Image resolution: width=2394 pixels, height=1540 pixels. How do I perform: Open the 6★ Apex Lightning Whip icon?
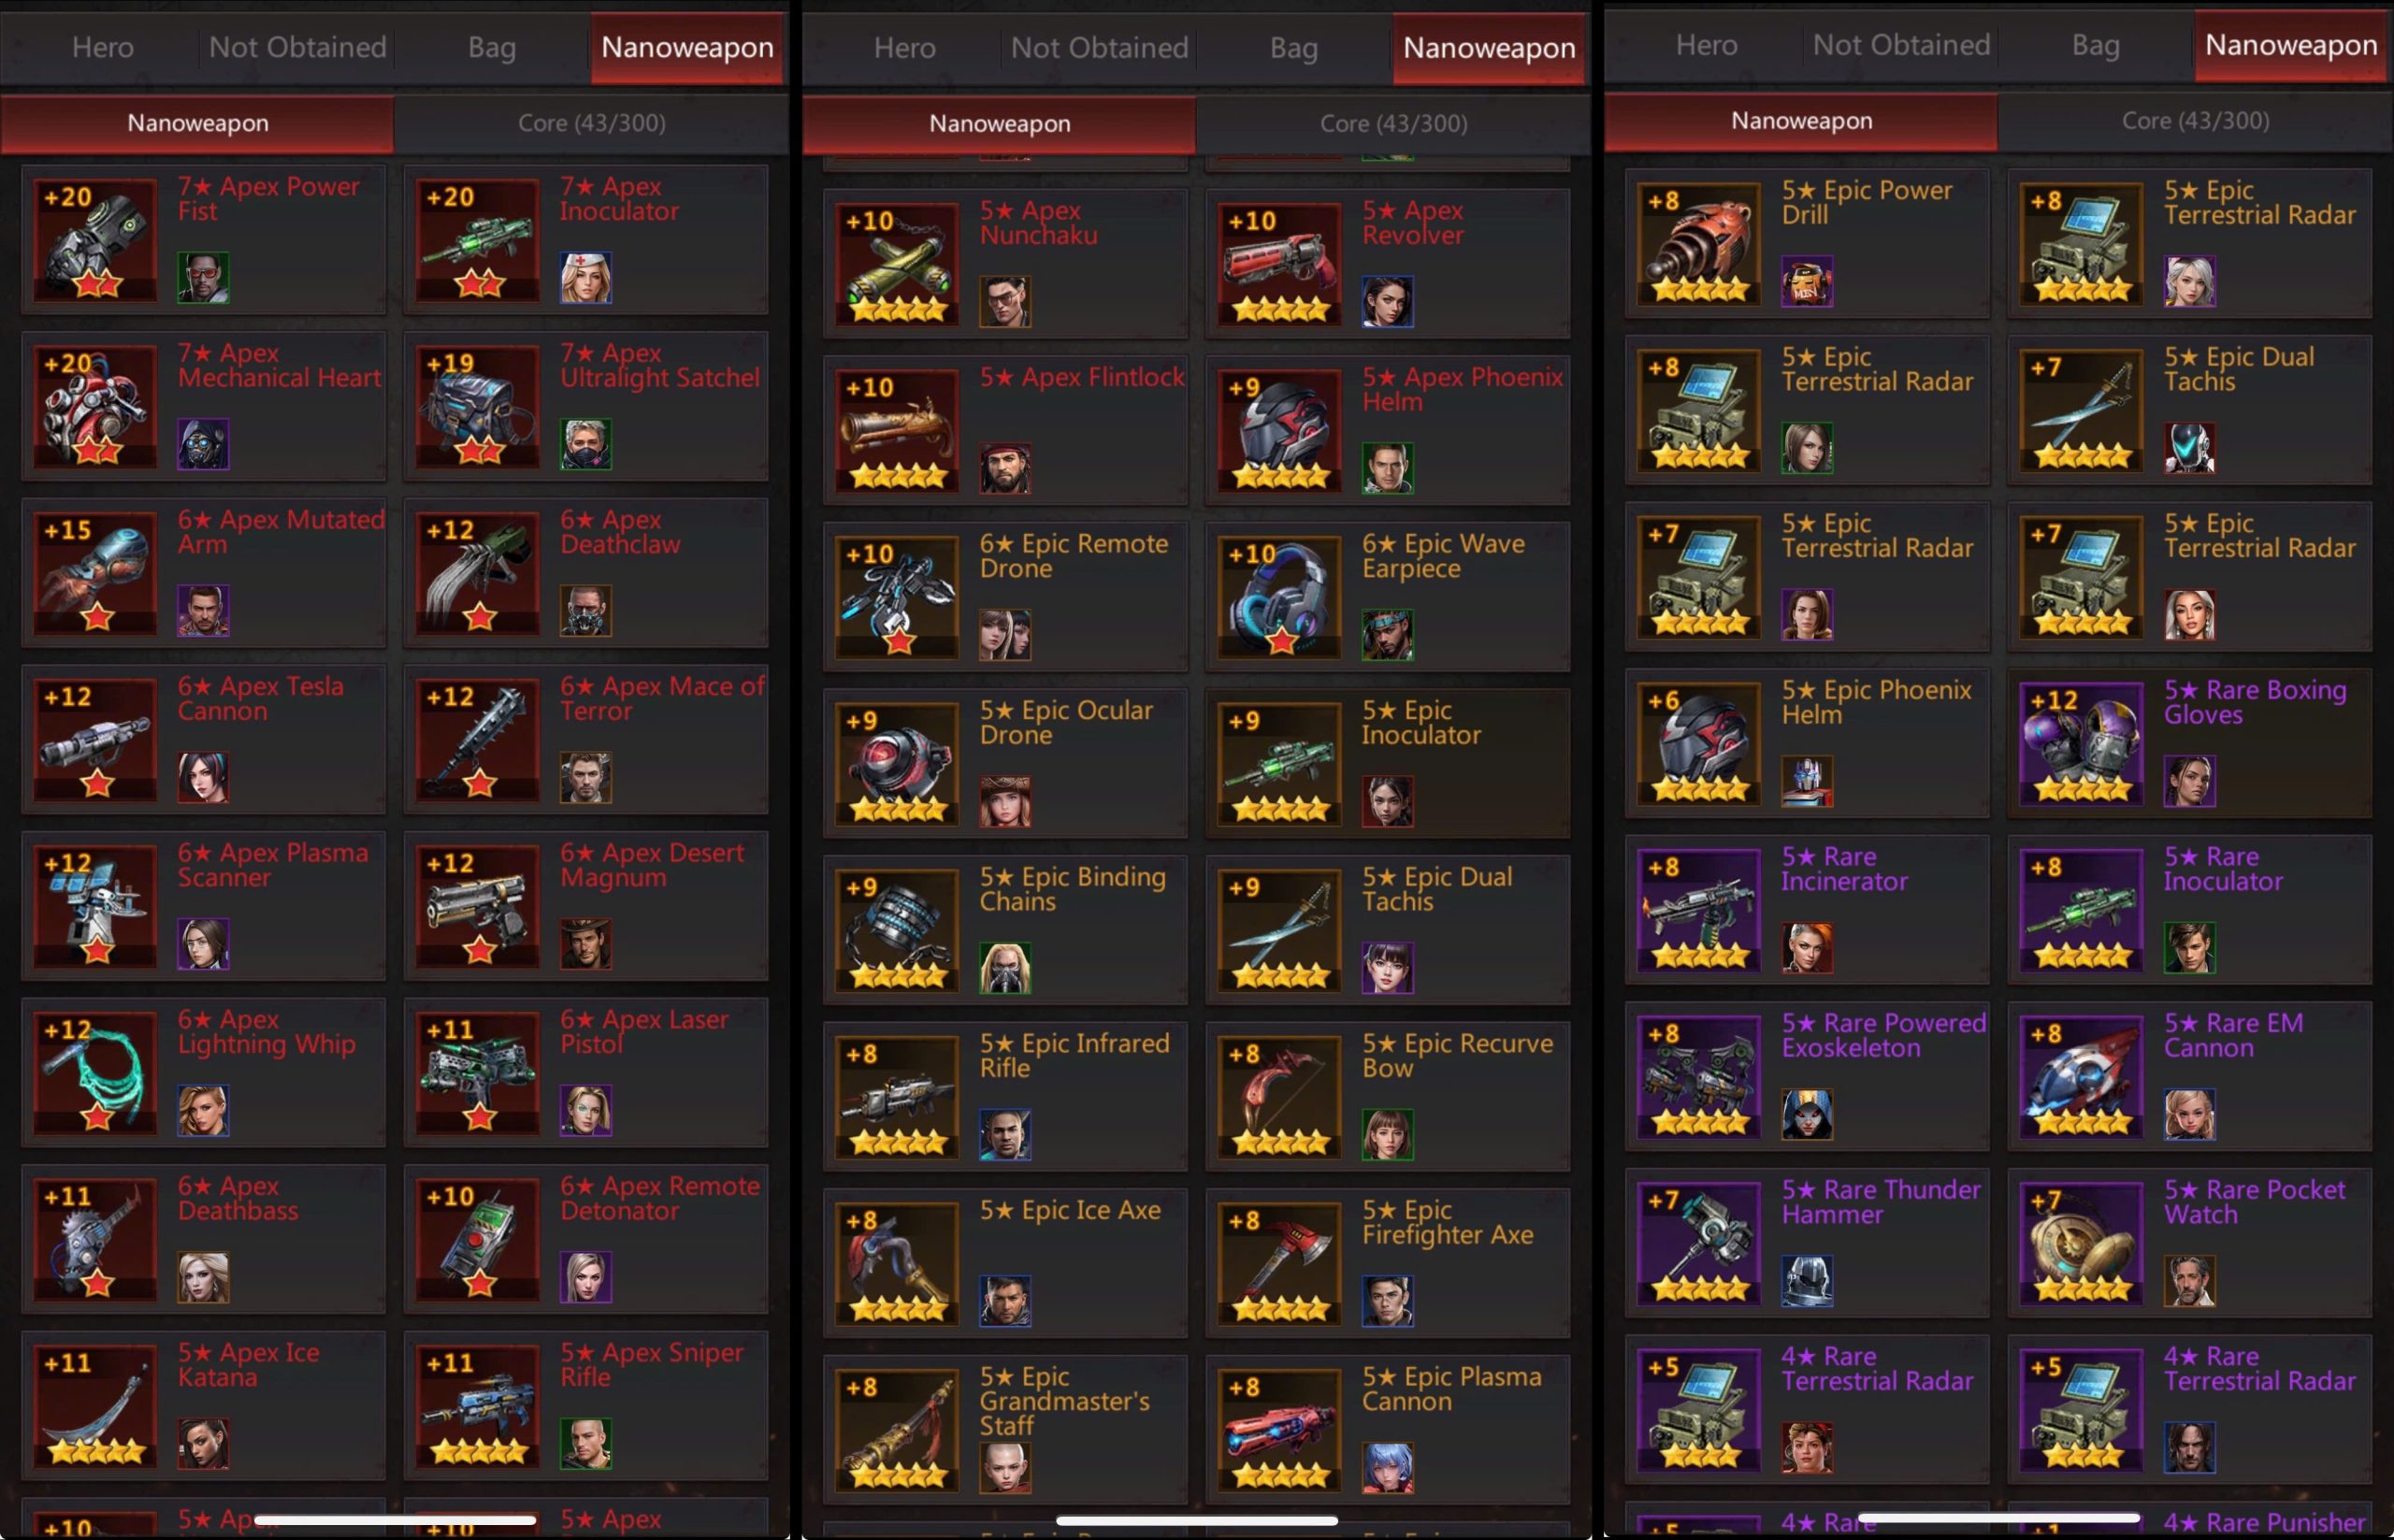(x=95, y=1073)
